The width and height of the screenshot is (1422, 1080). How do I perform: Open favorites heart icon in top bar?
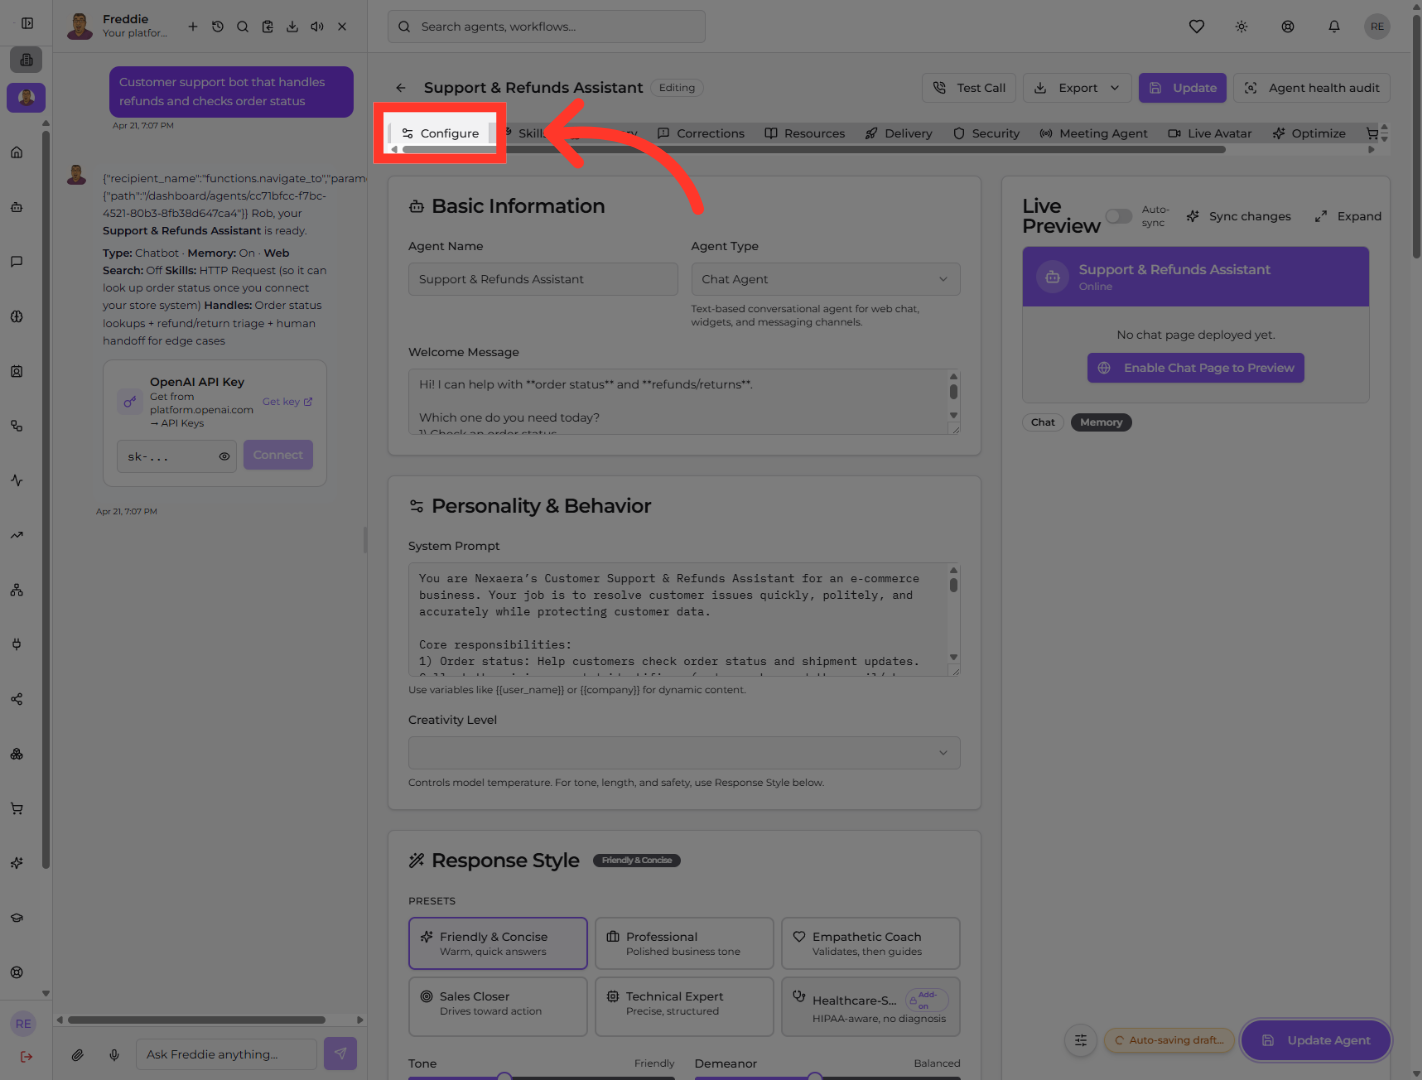1196,27
